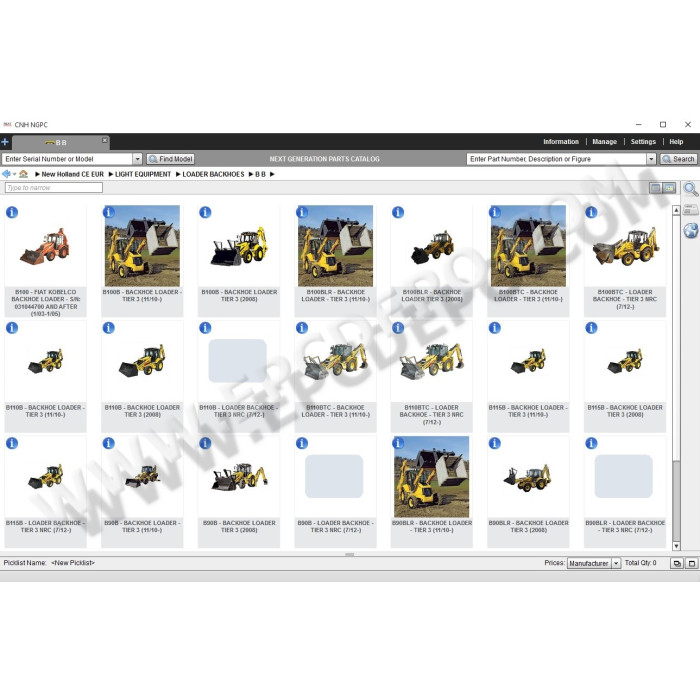Navigate to LOADER BACKHOES breadcrumb
This screenshot has height=700, width=700.
pyautogui.click(x=213, y=174)
